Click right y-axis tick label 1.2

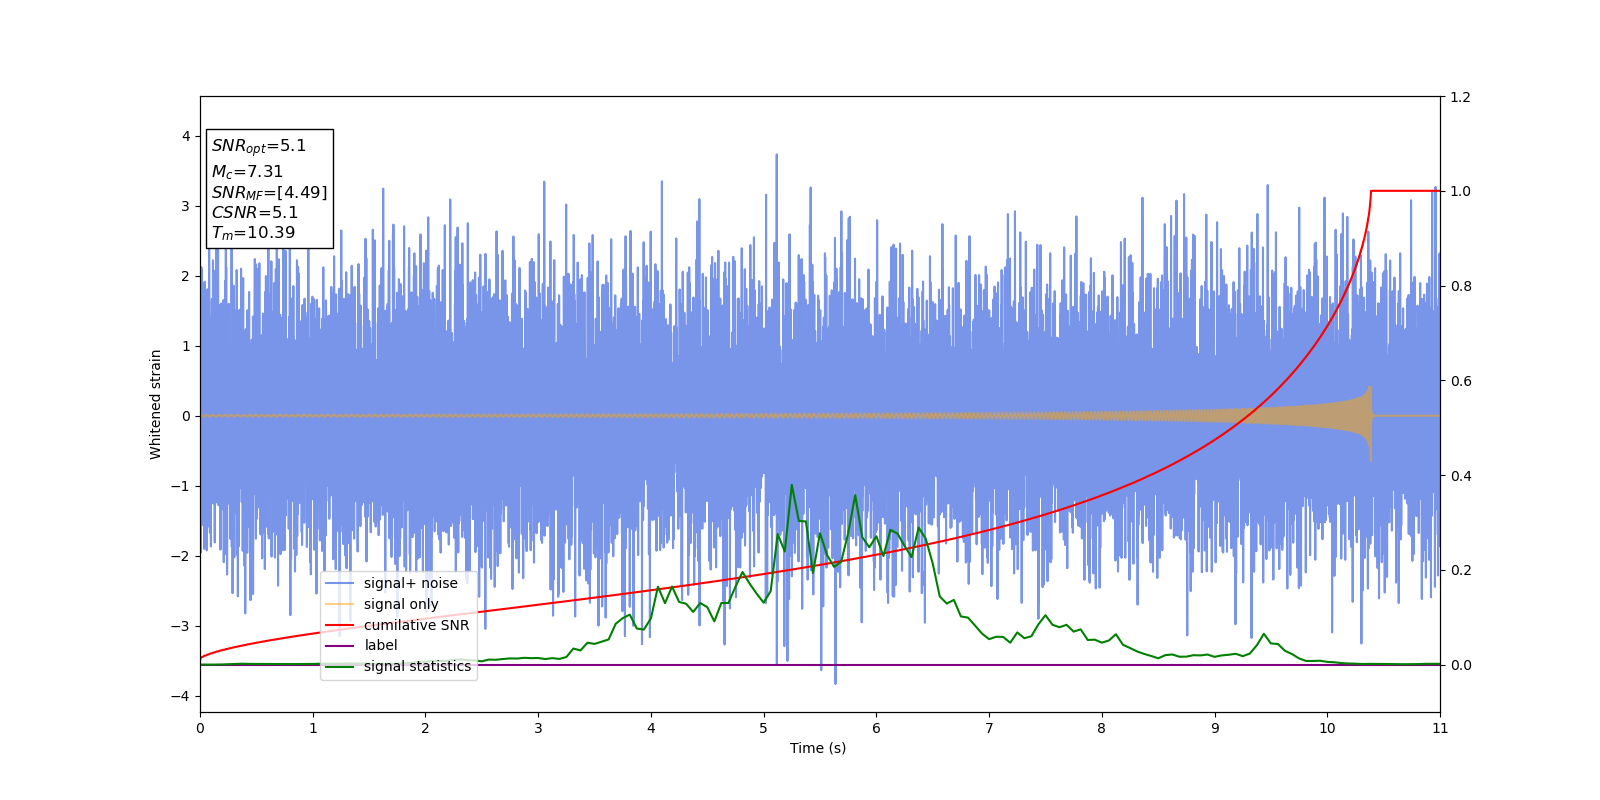[x=1460, y=97]
